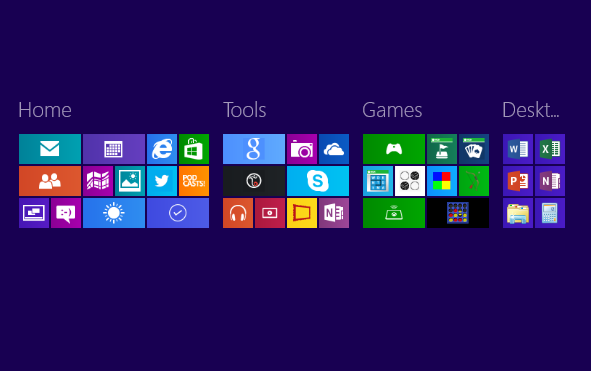
Task: Open the dark tile with circular logo
Action: pos(254,181)
